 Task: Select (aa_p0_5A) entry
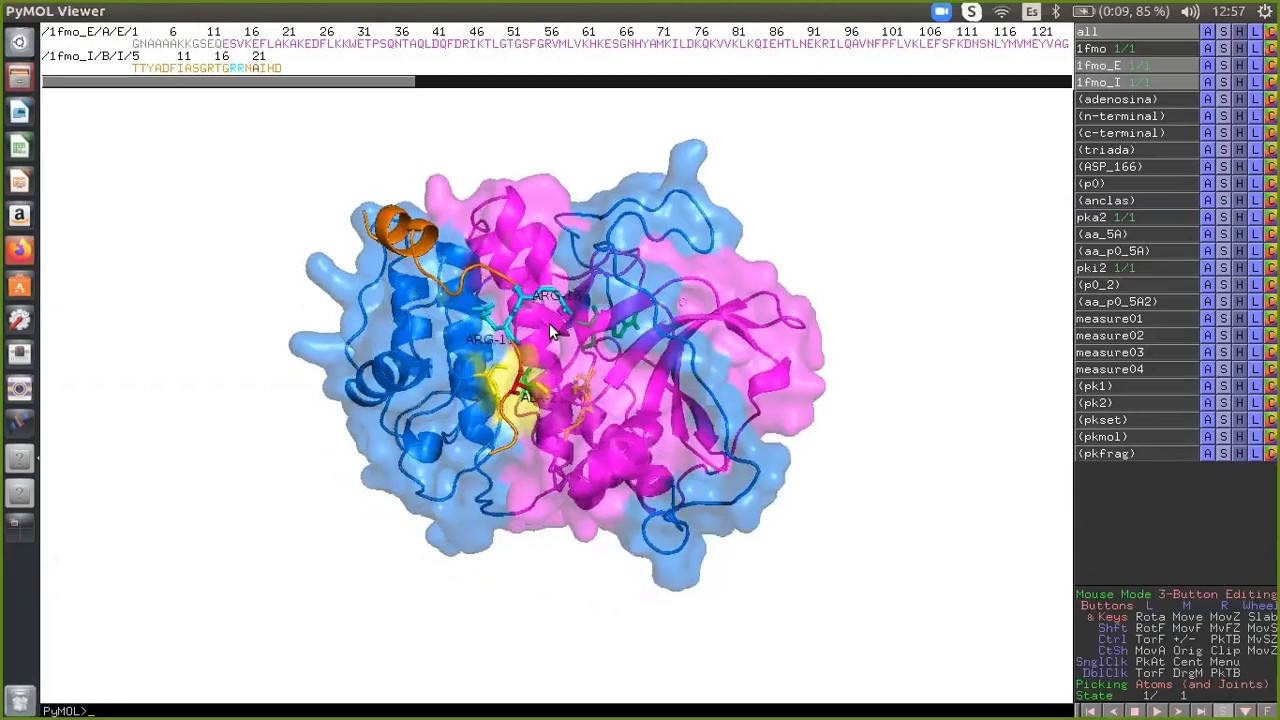pos(1137,251)
